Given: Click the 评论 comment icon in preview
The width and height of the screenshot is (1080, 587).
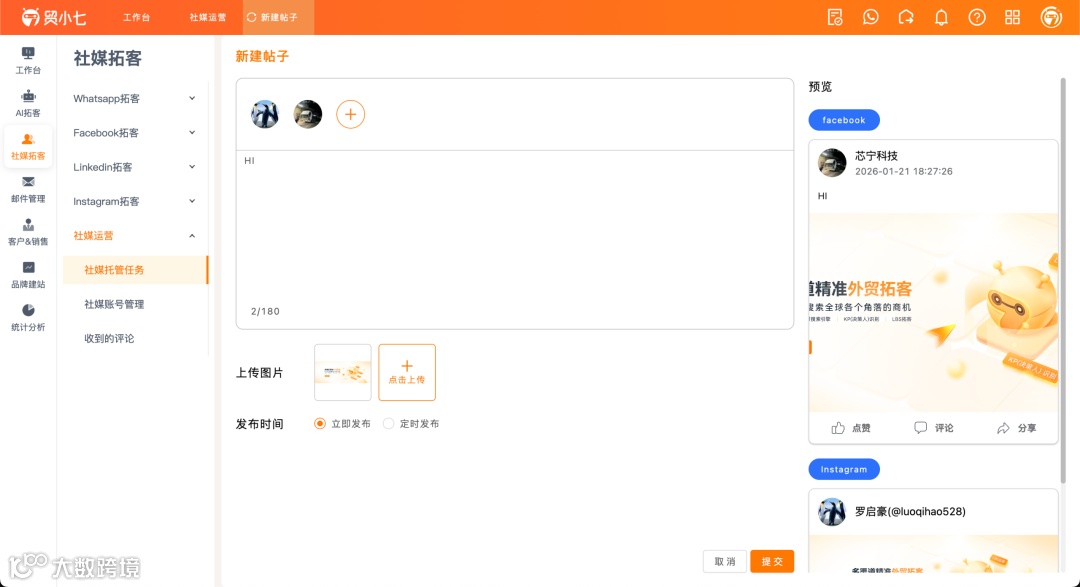Looking at the screenshot, I should point(920,428).
